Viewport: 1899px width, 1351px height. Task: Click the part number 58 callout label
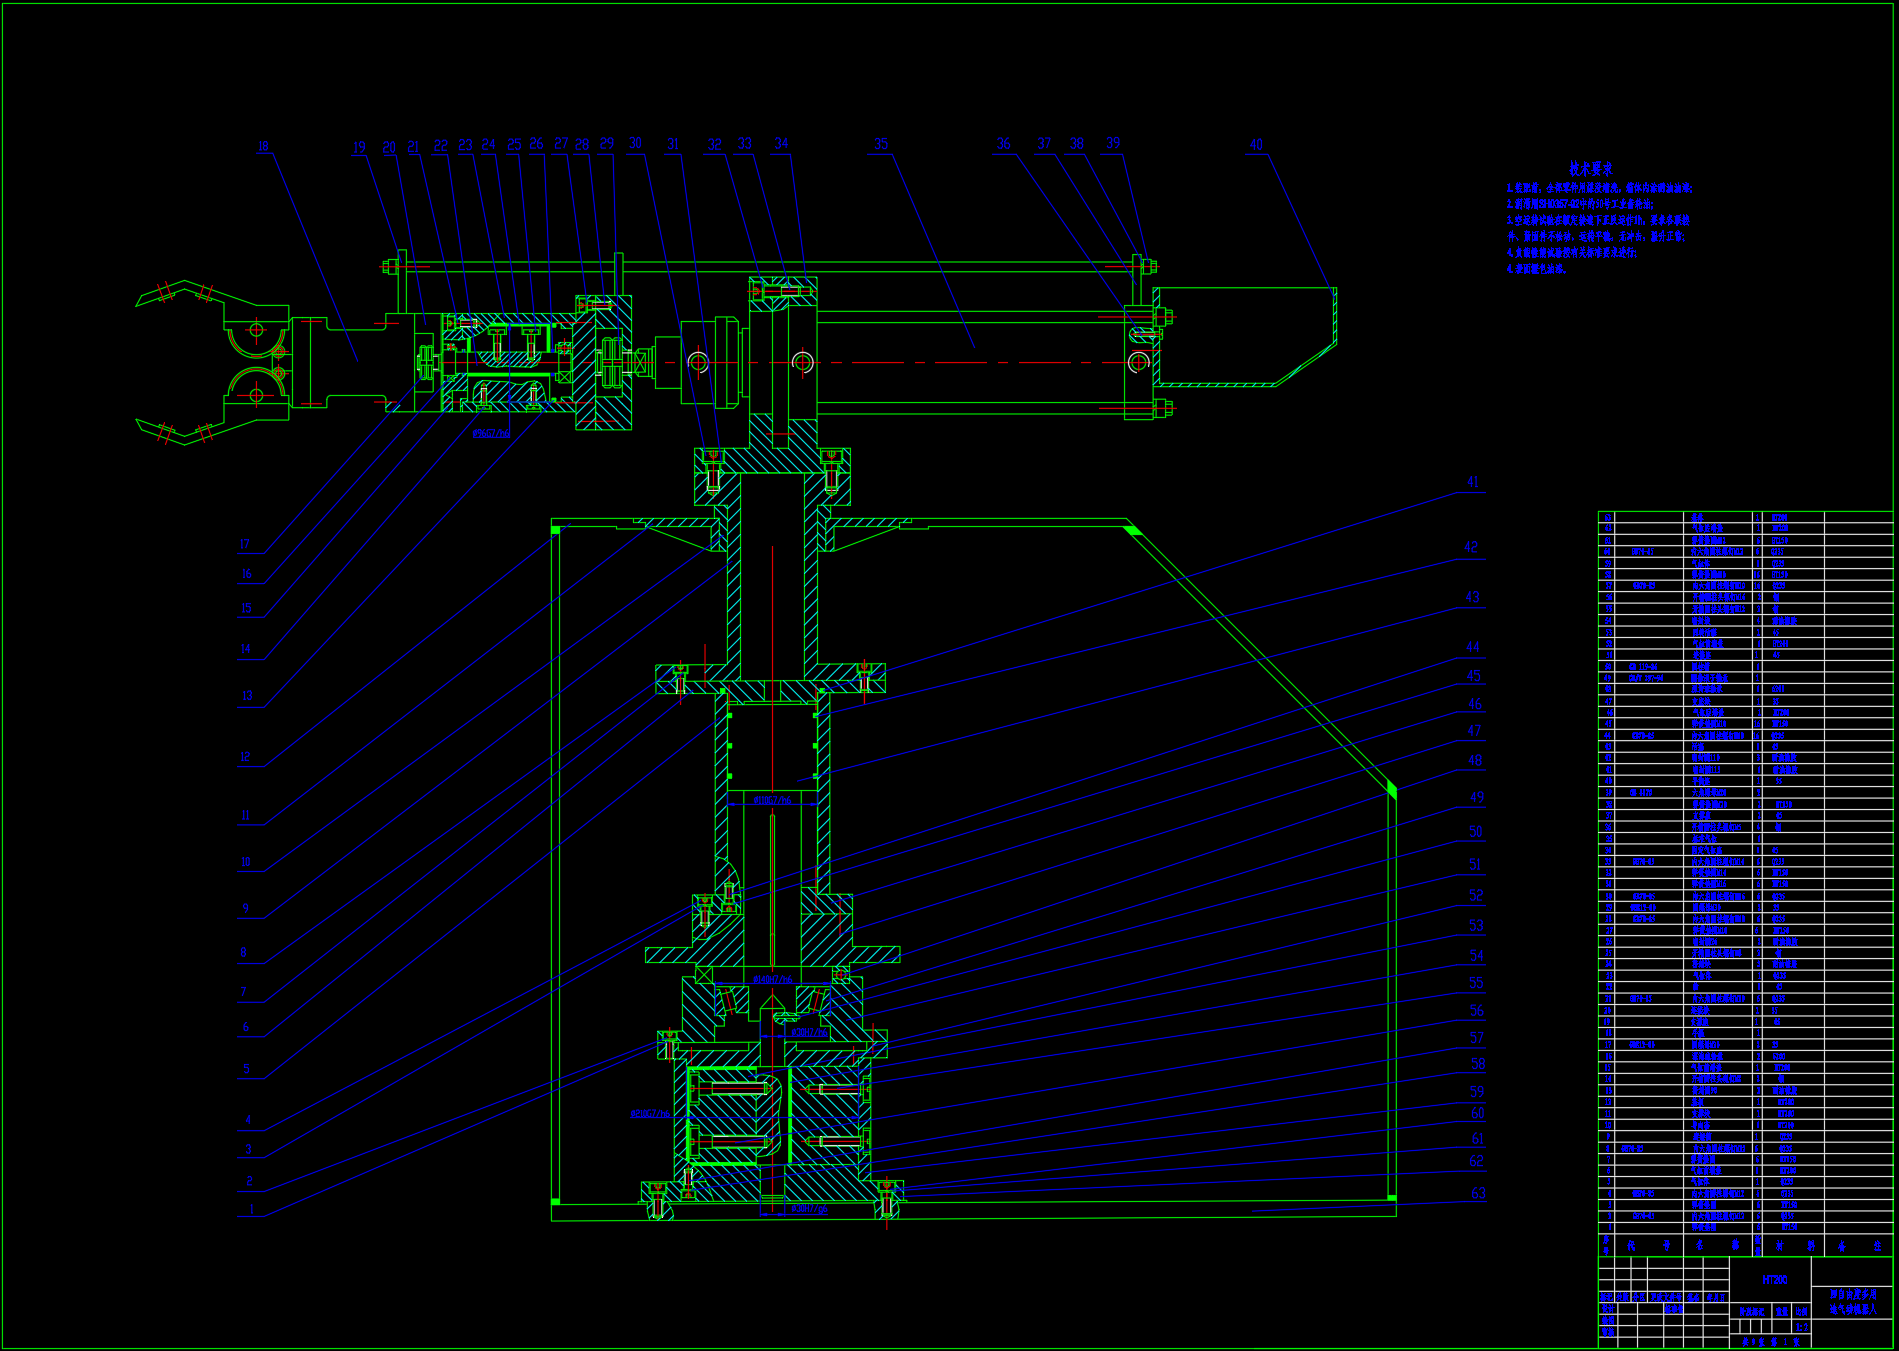coord(1478,1065)
